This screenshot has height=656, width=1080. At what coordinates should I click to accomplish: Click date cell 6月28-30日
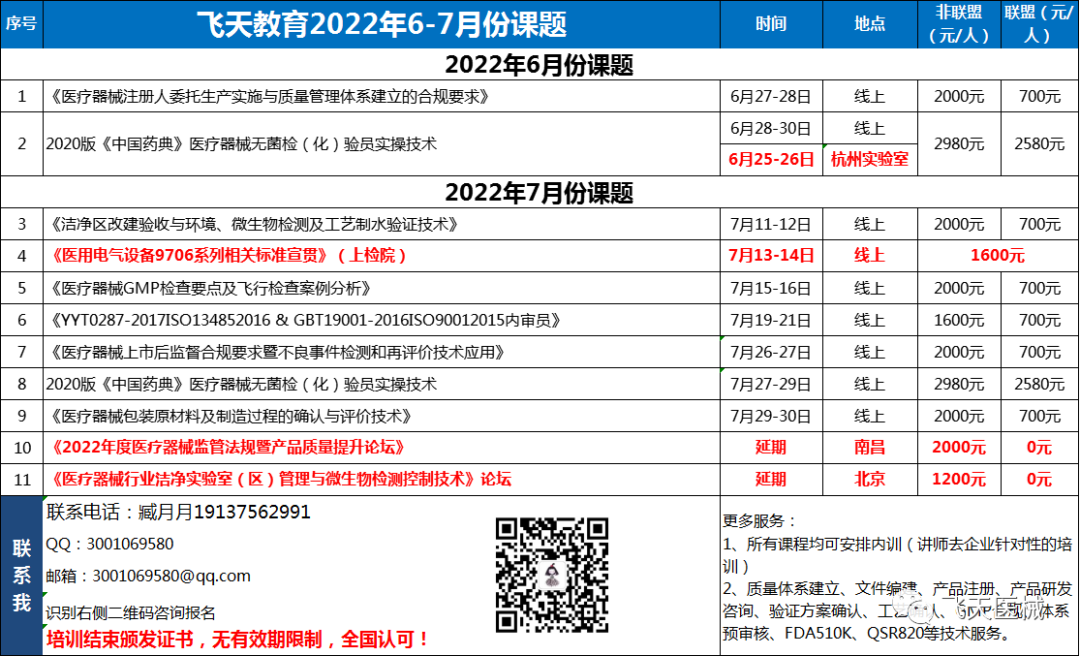click(771, 128)
